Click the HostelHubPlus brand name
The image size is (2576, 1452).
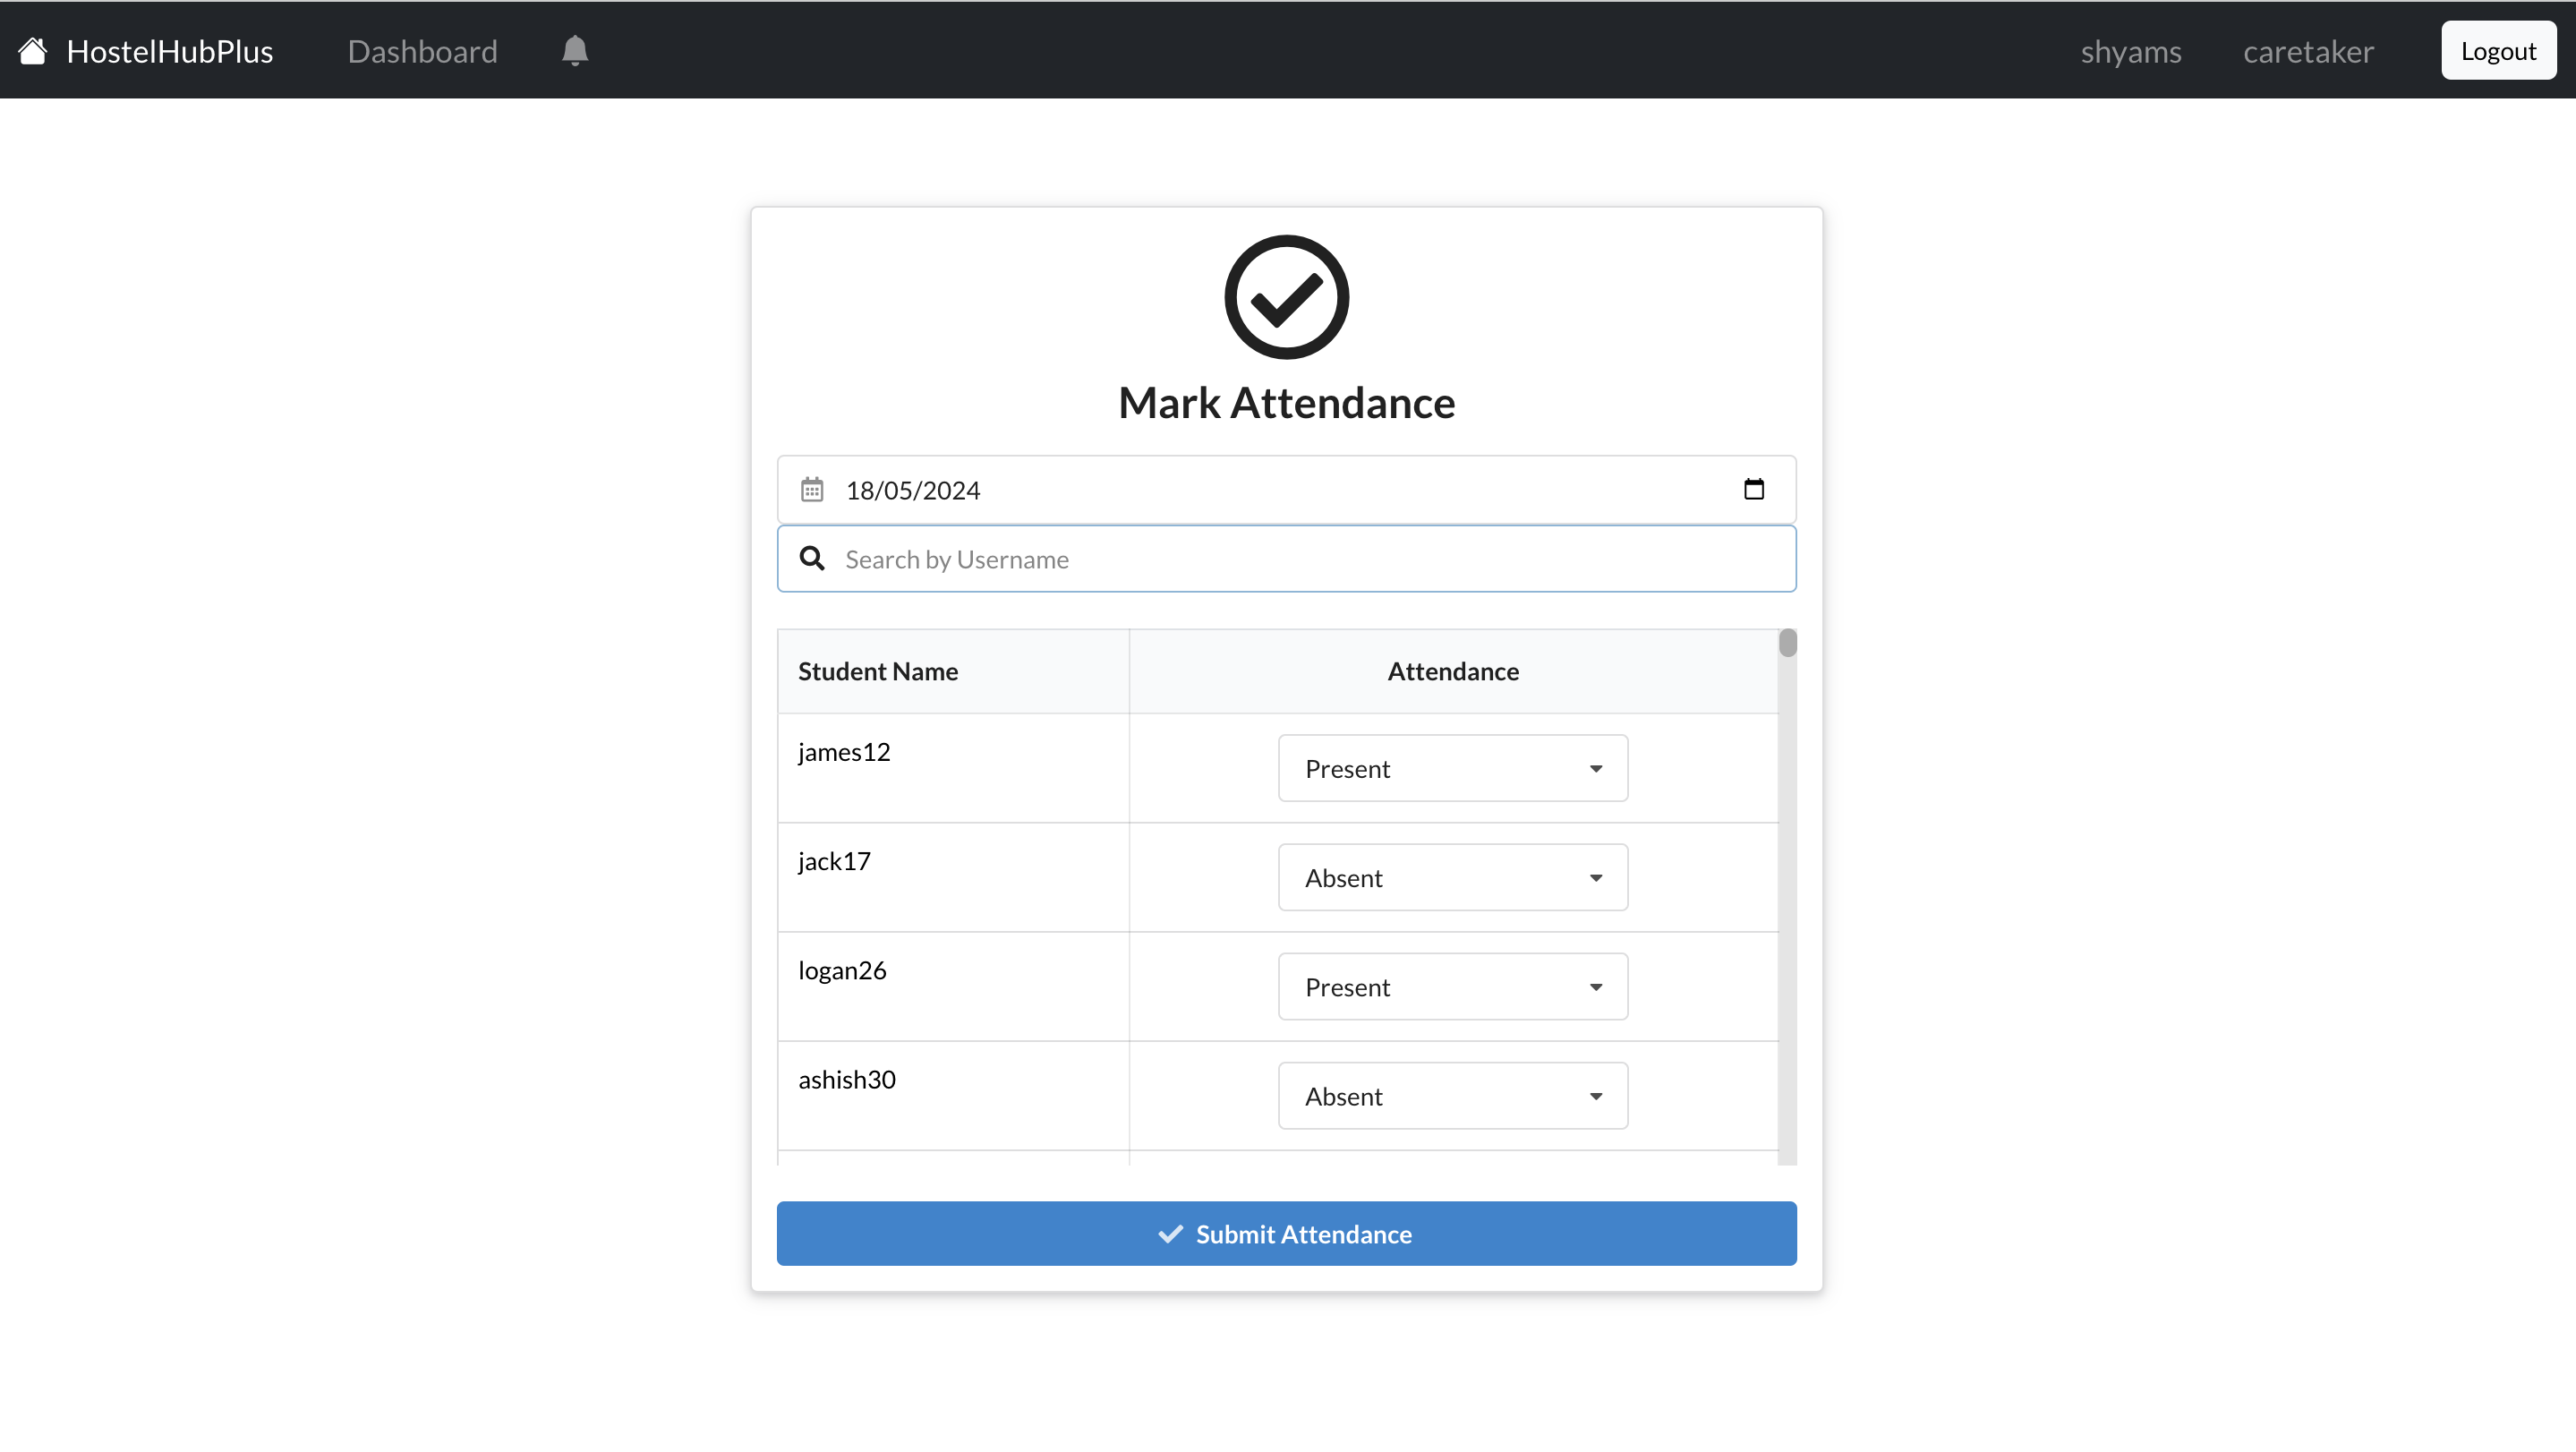pyautogui.click(x=169, y=51)
